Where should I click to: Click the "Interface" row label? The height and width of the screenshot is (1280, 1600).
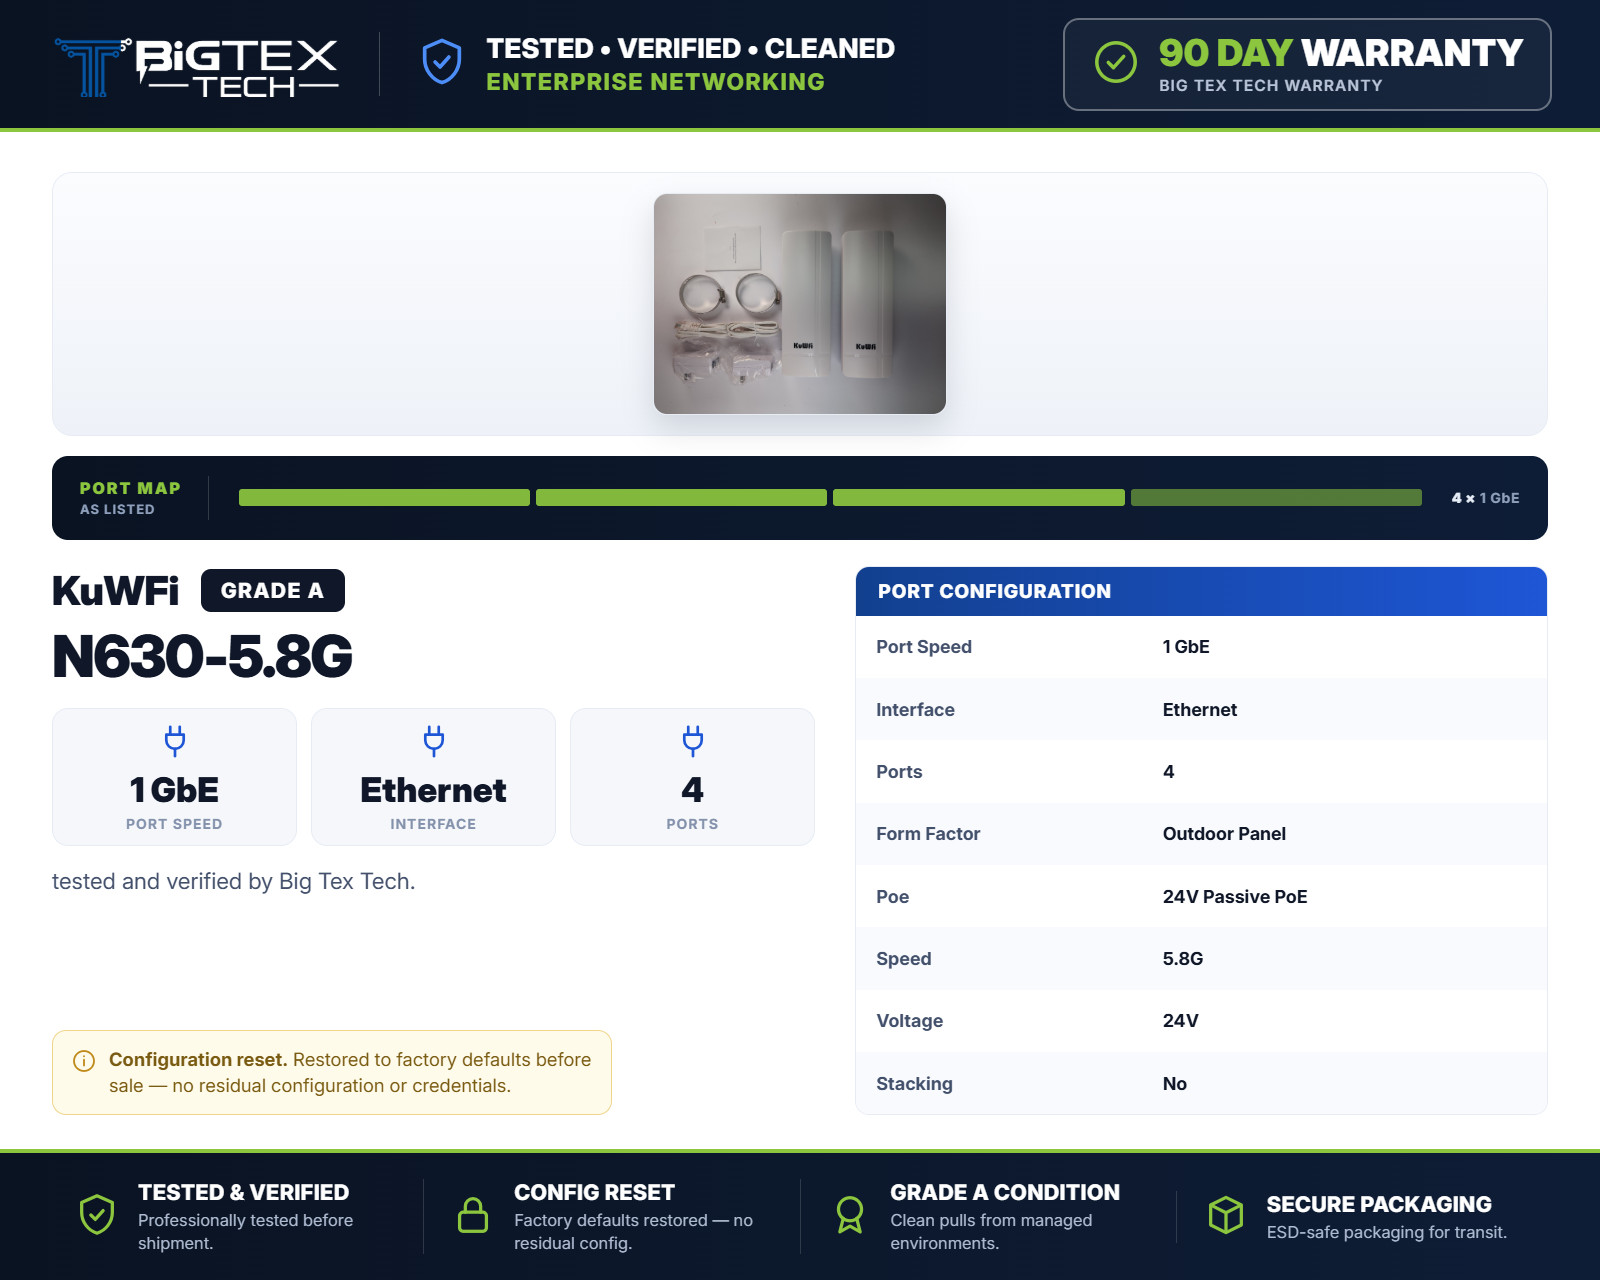click(915, 710)
